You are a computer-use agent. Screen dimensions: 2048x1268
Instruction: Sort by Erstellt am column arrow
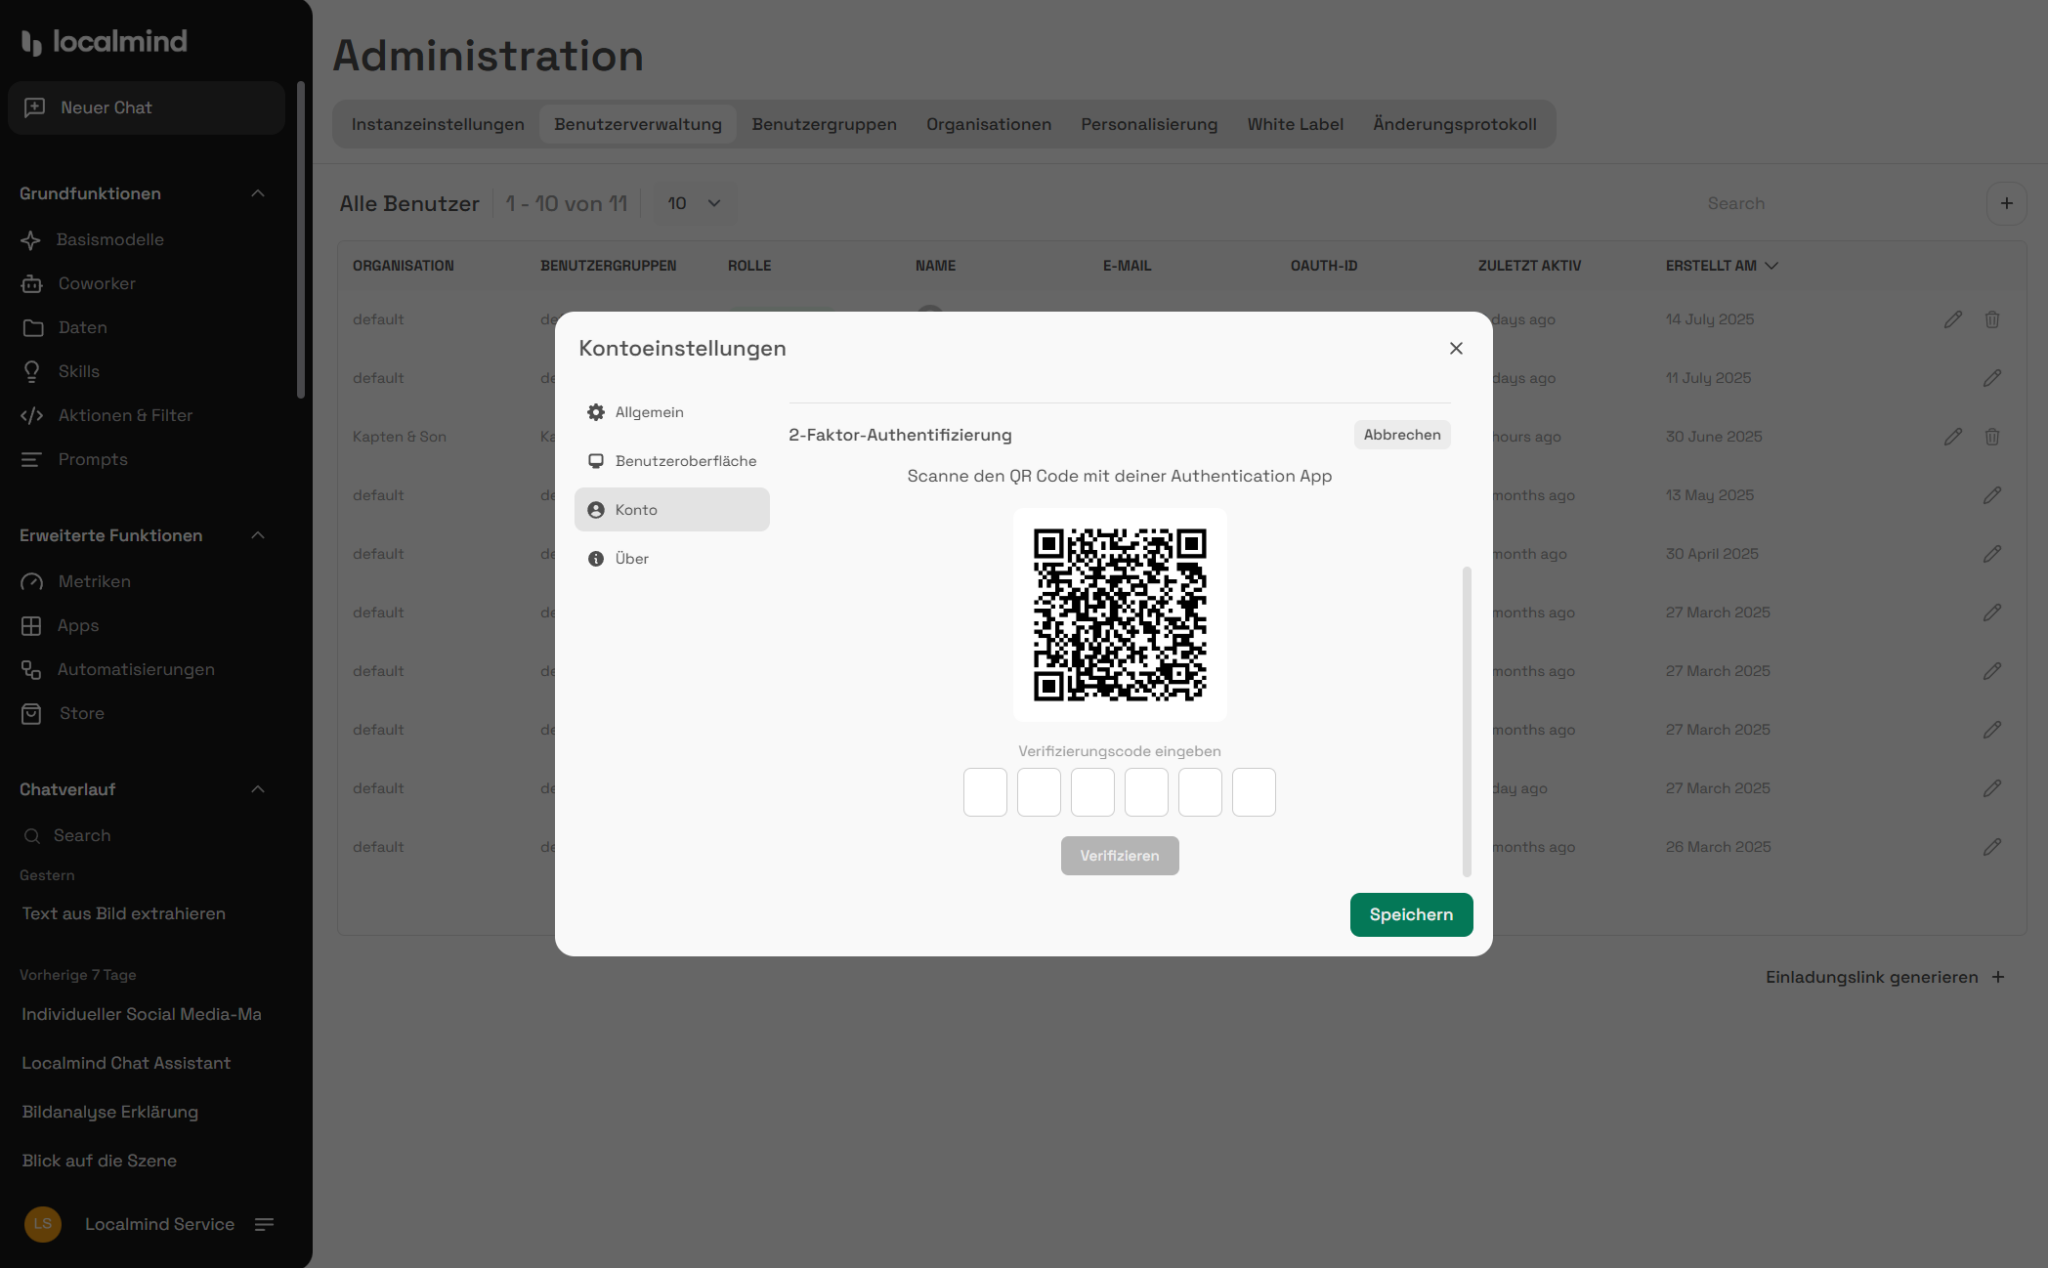(x=1772, y=266)
